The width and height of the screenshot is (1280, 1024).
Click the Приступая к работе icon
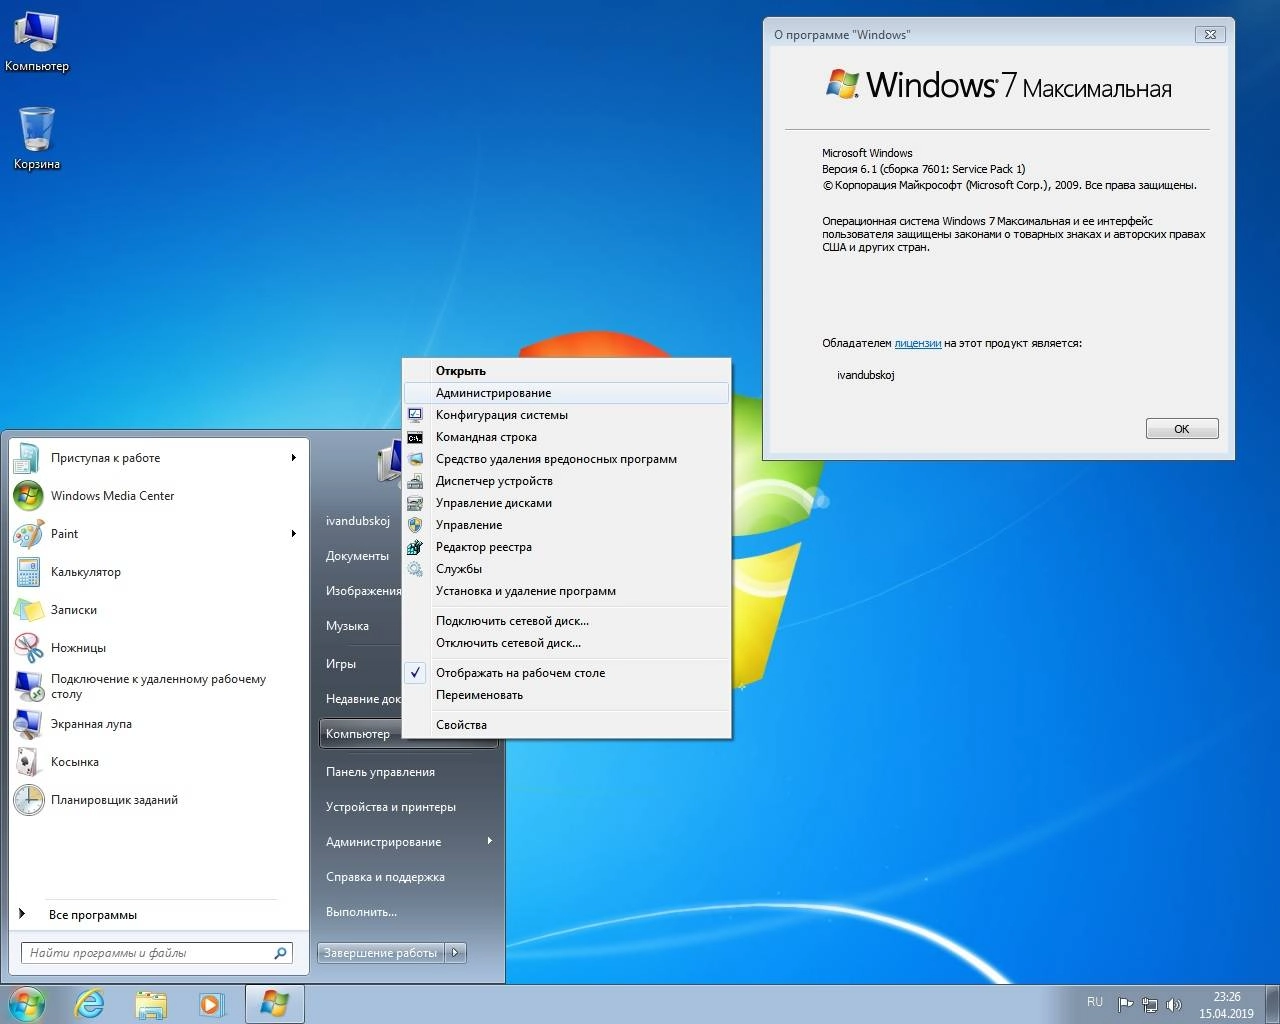click(28, 458)
